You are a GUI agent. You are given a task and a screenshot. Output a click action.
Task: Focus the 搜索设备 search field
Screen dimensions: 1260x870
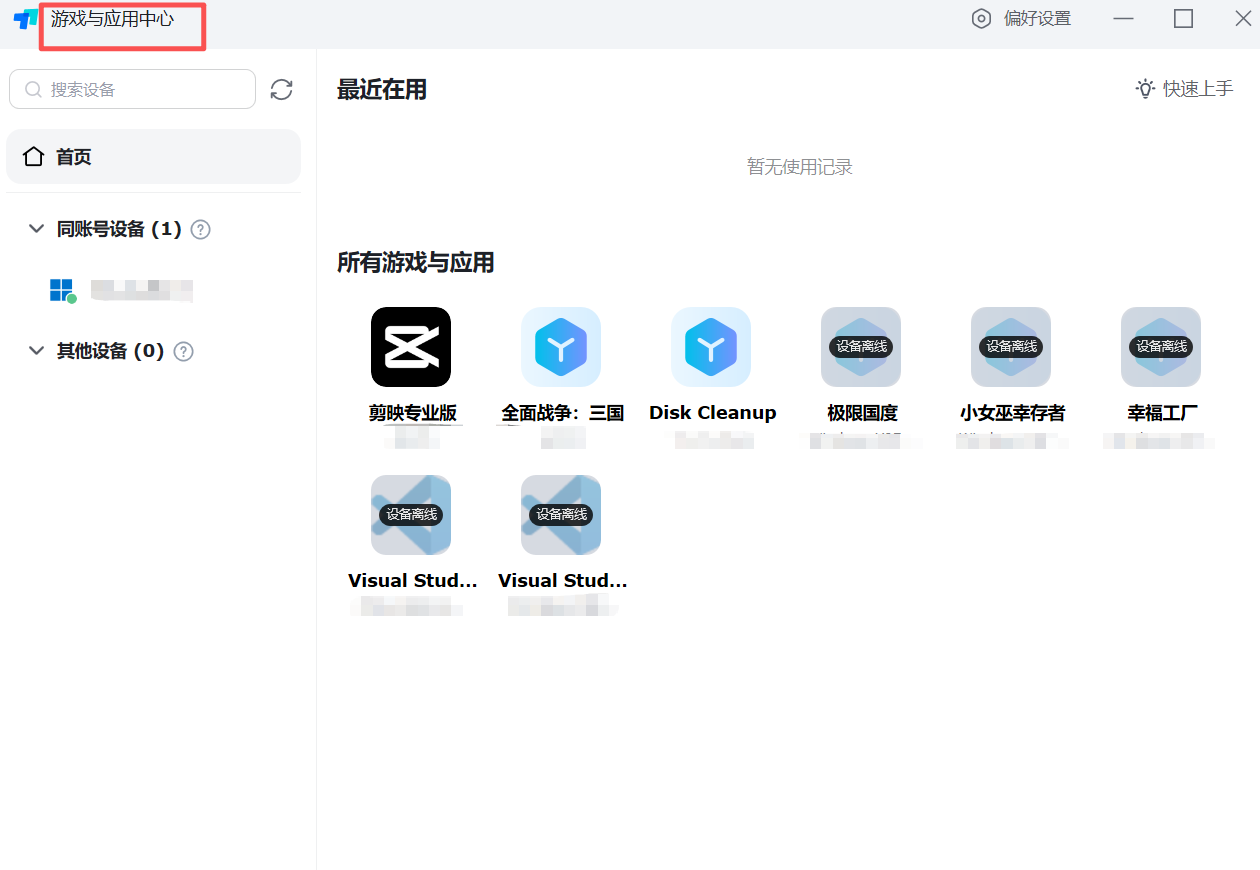click(133, 89)
